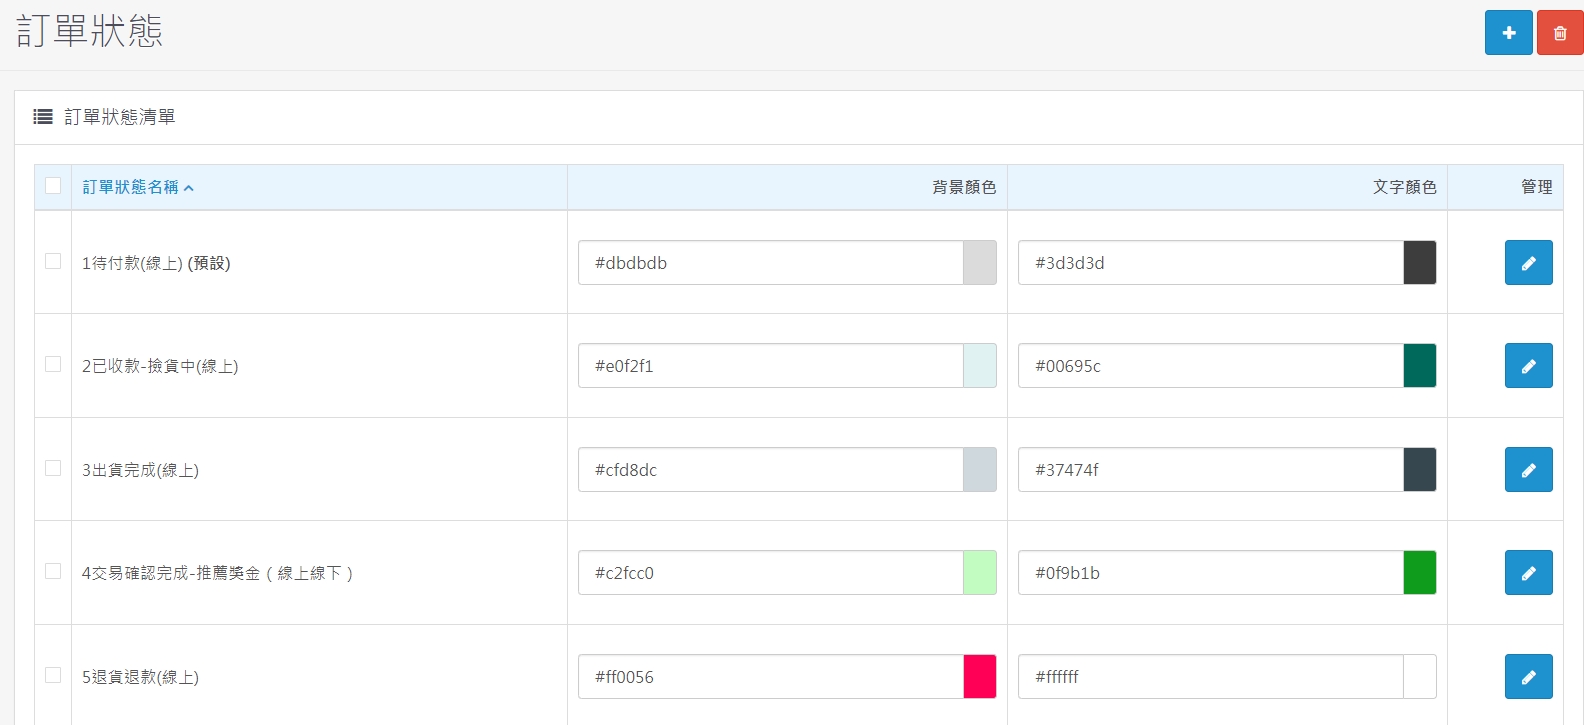Open the #c2fcc0 background color swatch
This screenshot has height=725, width=1584.
coord(980,573)
